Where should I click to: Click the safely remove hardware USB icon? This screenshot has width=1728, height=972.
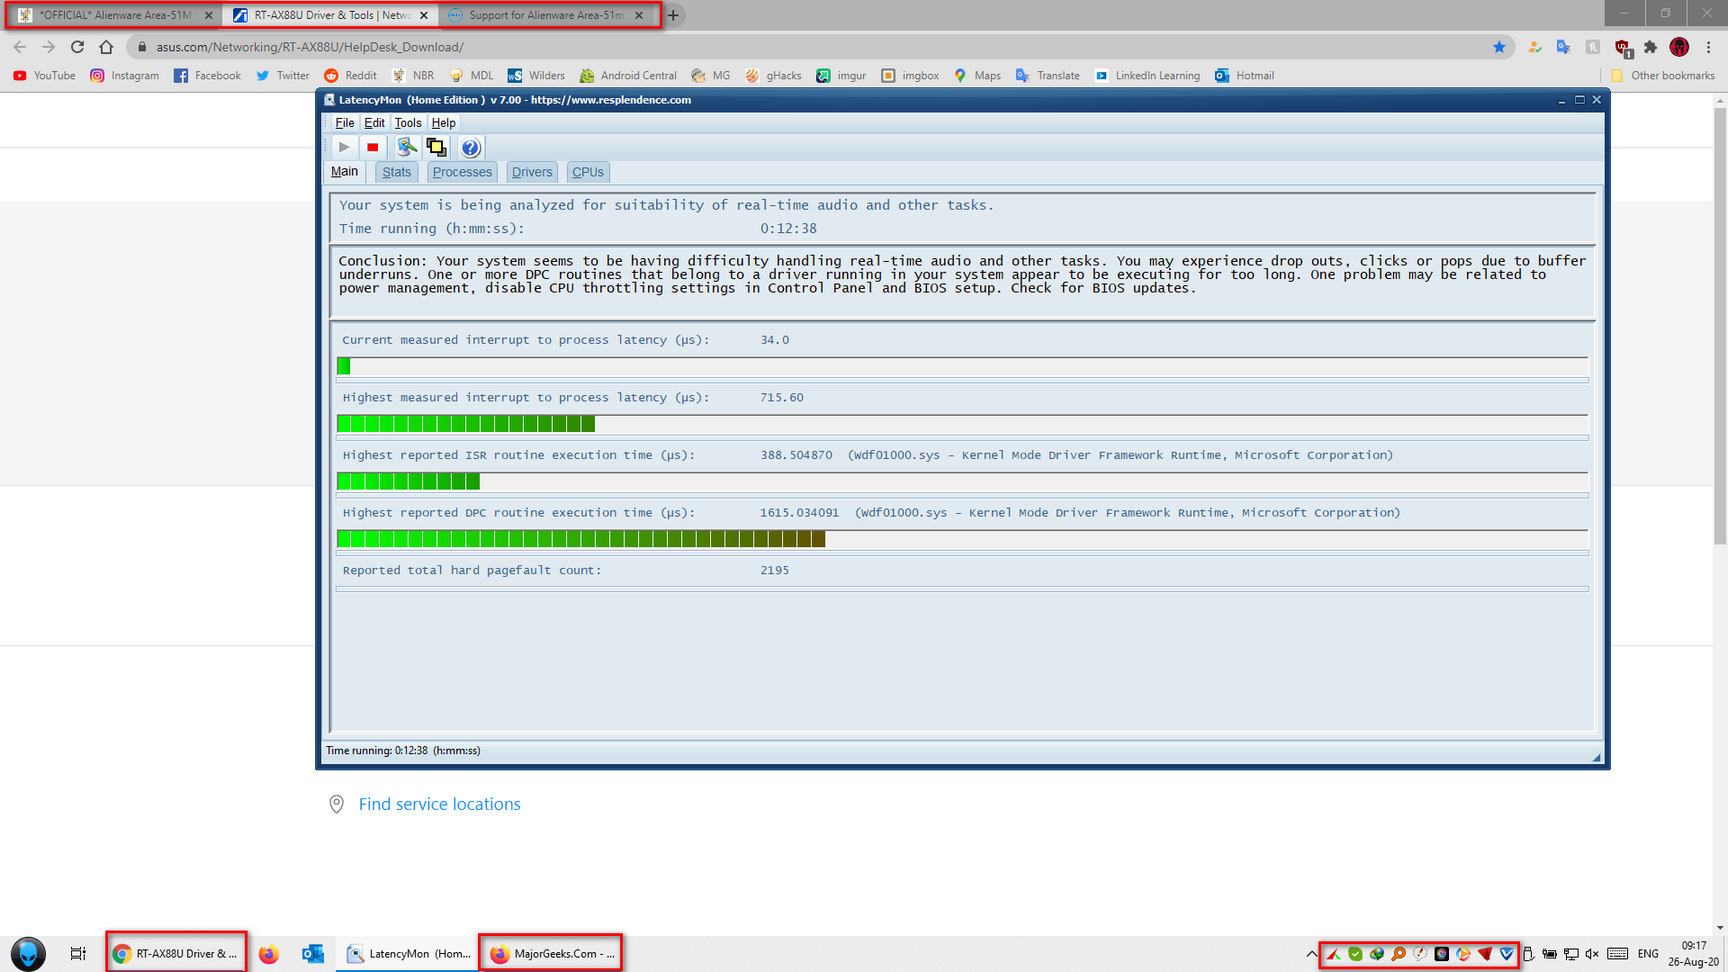pyautogui.click(x=1528, y=954)
